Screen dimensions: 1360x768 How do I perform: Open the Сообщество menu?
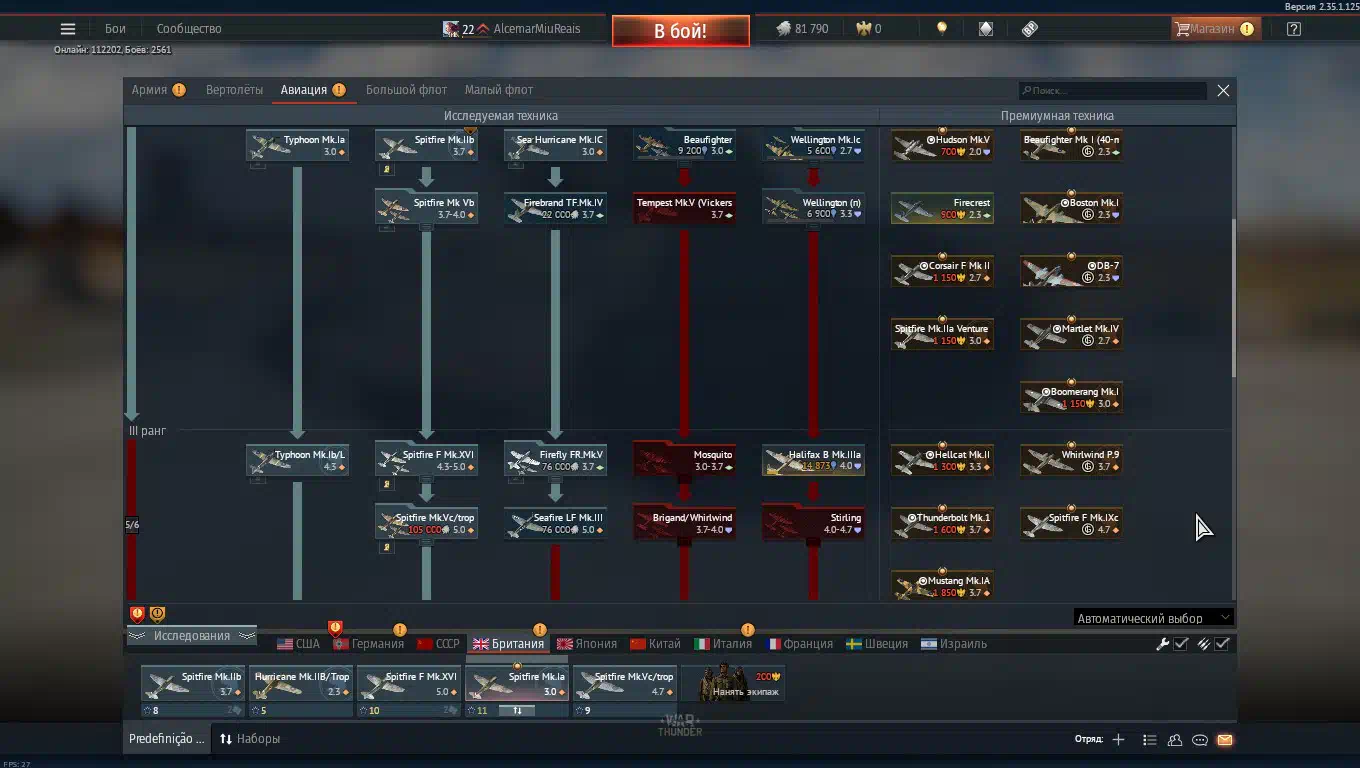(x=189, y=29)
